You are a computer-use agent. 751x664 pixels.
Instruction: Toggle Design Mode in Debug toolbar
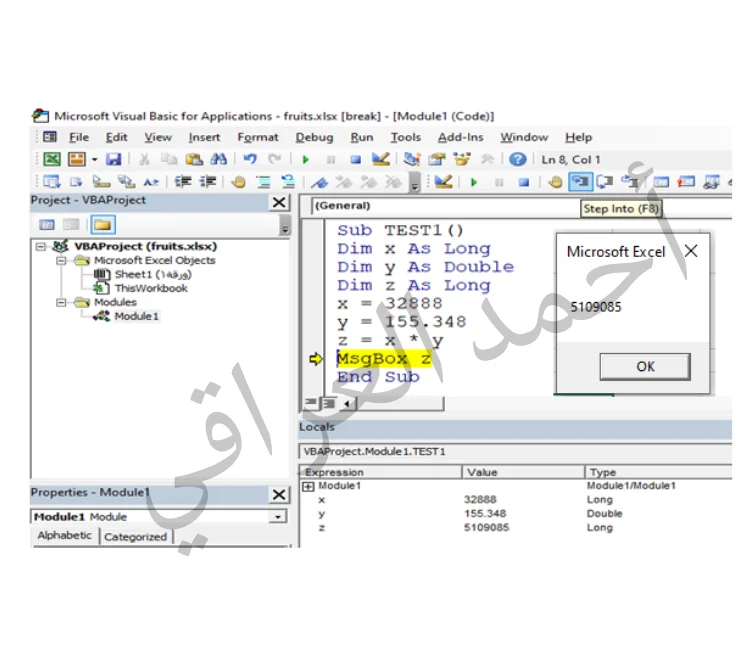(x=444, y=182)
